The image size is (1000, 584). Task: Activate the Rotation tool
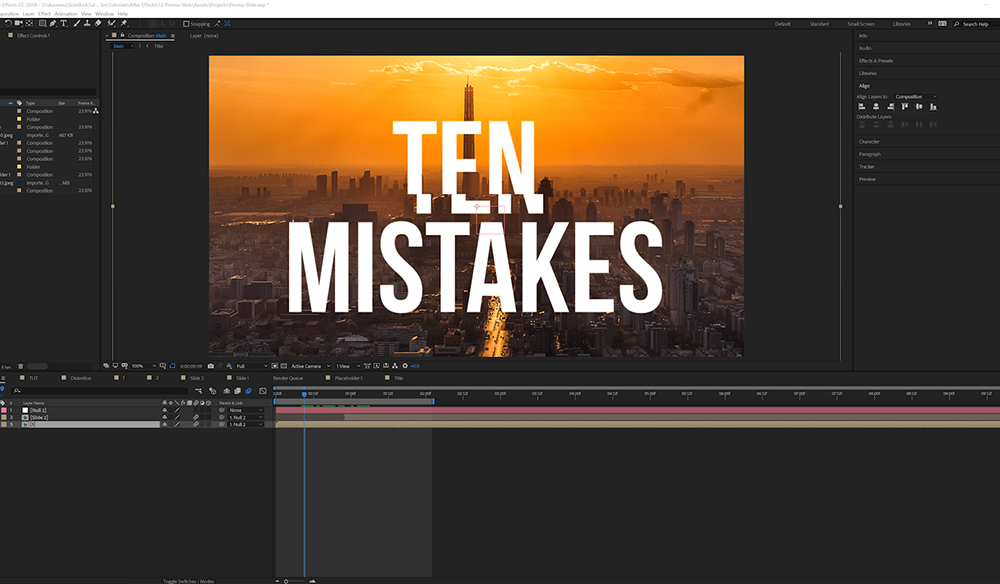click(8, 22)
